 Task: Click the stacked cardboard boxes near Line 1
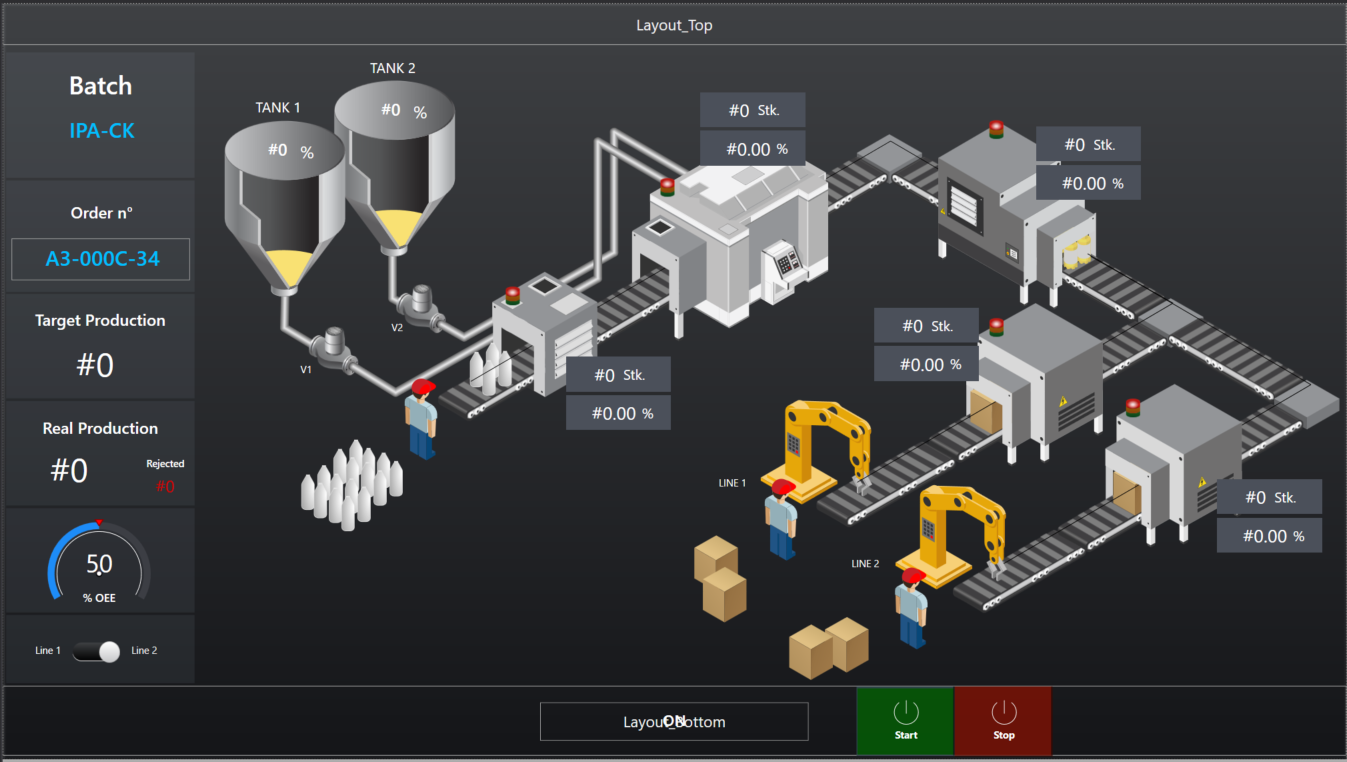tap(721, 579)
